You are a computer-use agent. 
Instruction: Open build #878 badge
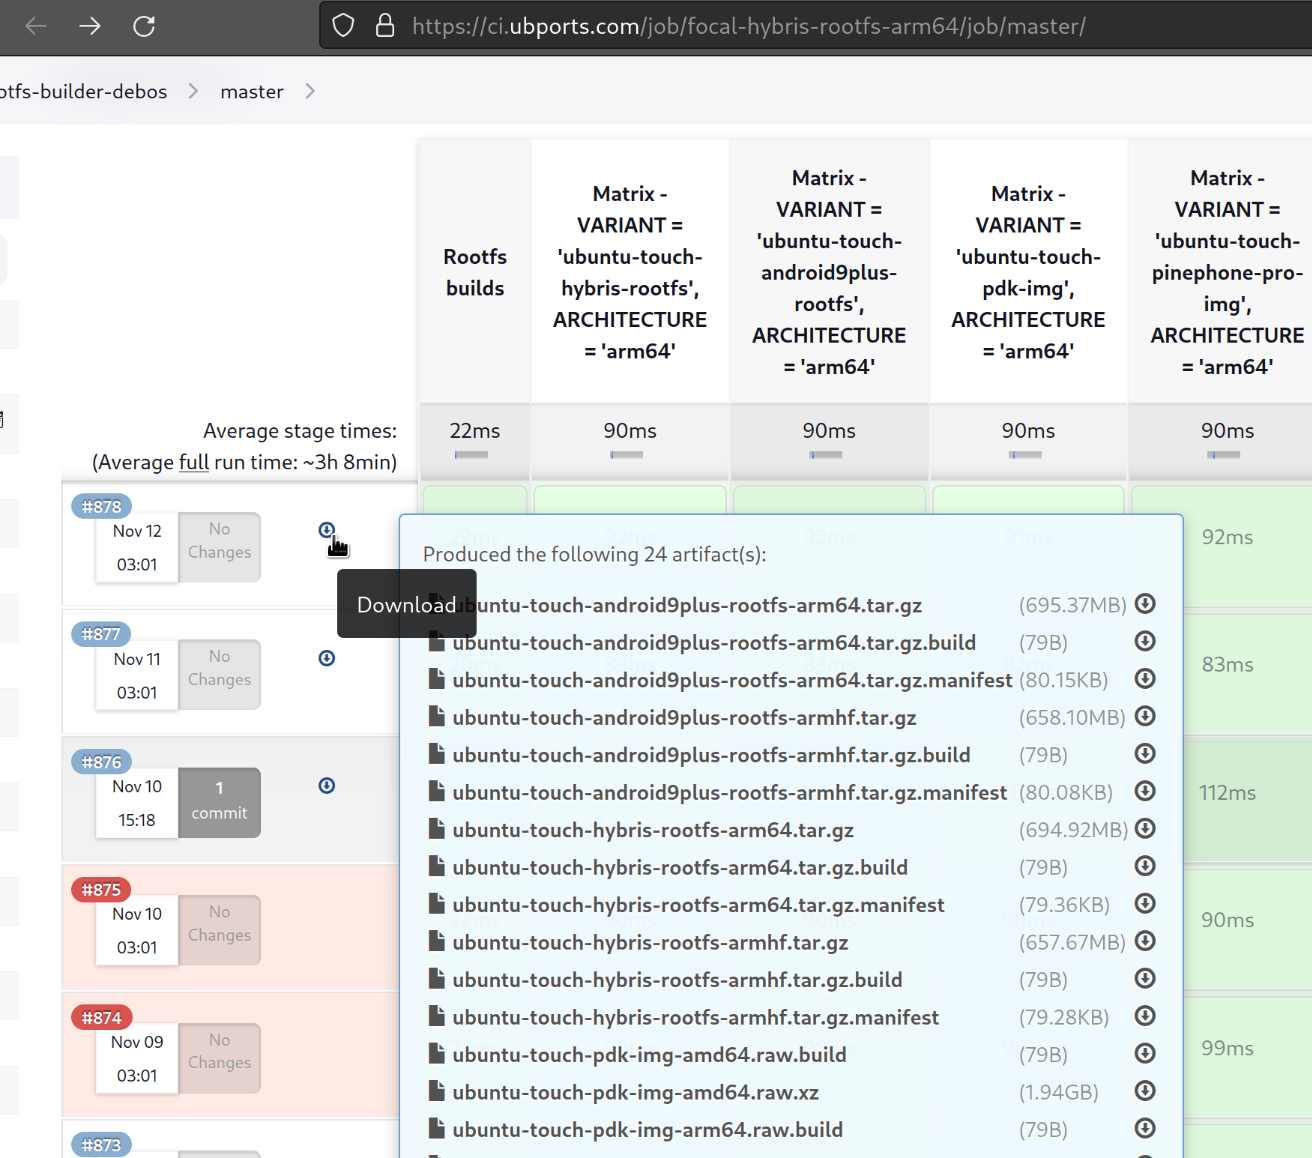(x=102, y=507)
